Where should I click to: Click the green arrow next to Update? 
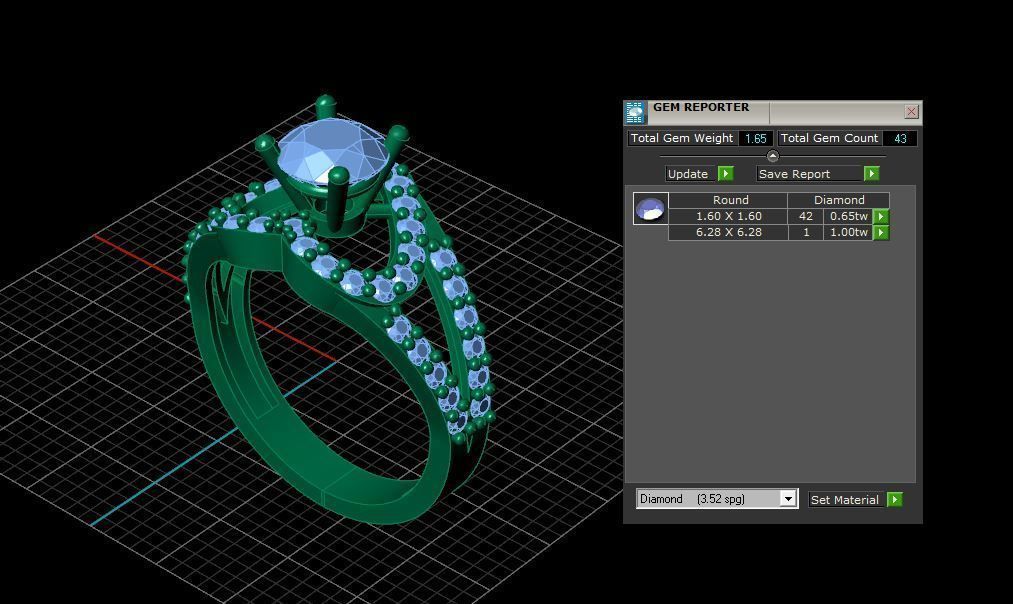pyautogui.click(x=726, y=174)
